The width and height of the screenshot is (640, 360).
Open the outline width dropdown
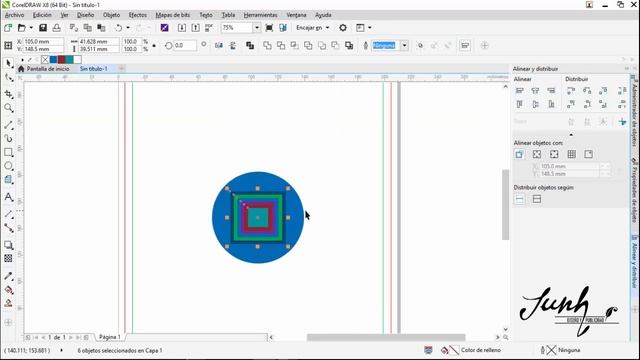click(404, 45)
